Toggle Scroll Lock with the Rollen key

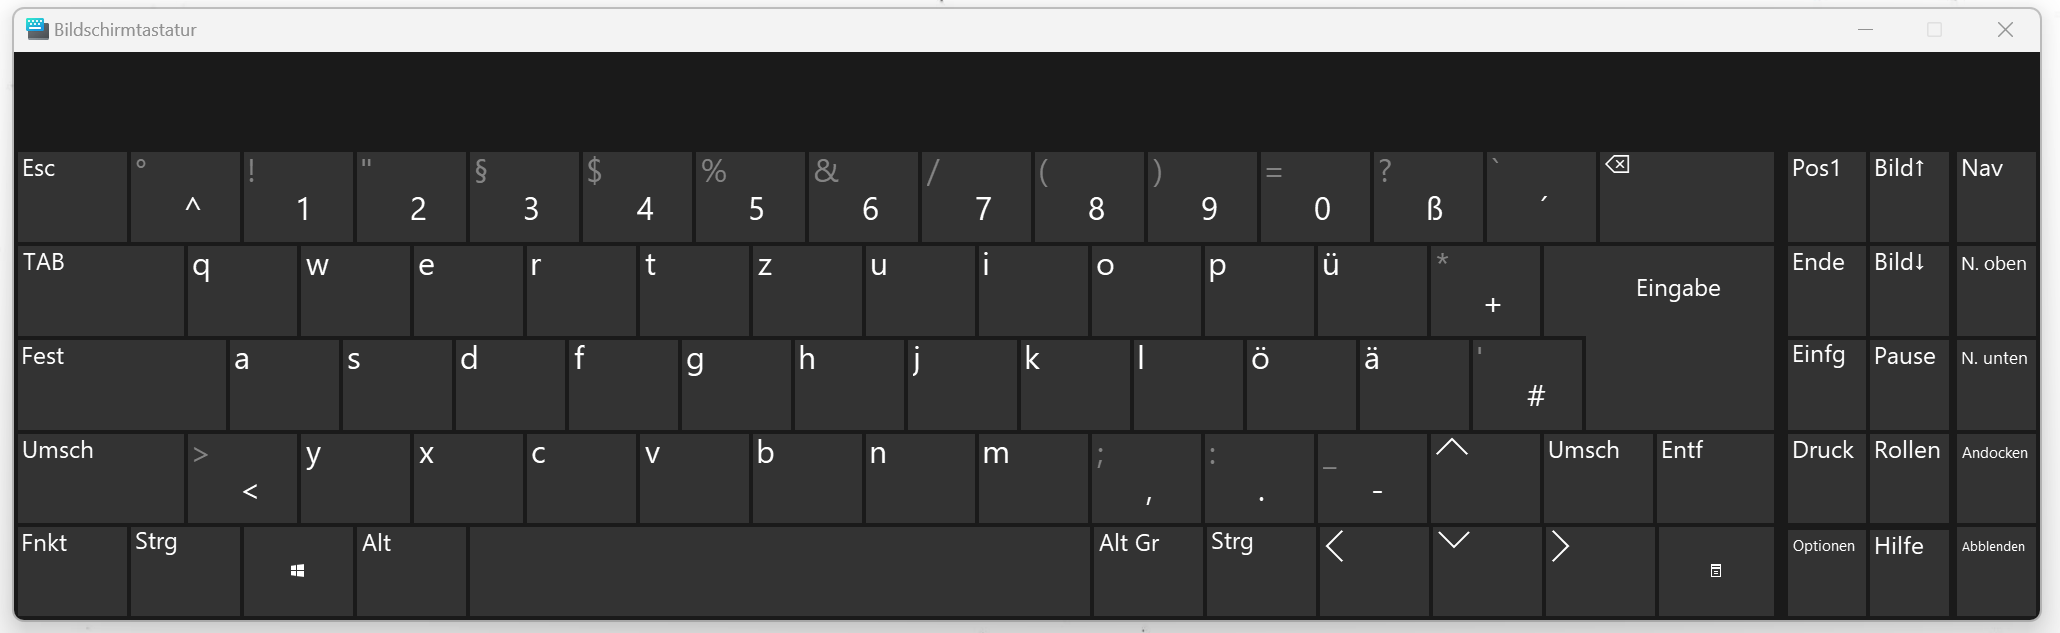click(1907, 478)
